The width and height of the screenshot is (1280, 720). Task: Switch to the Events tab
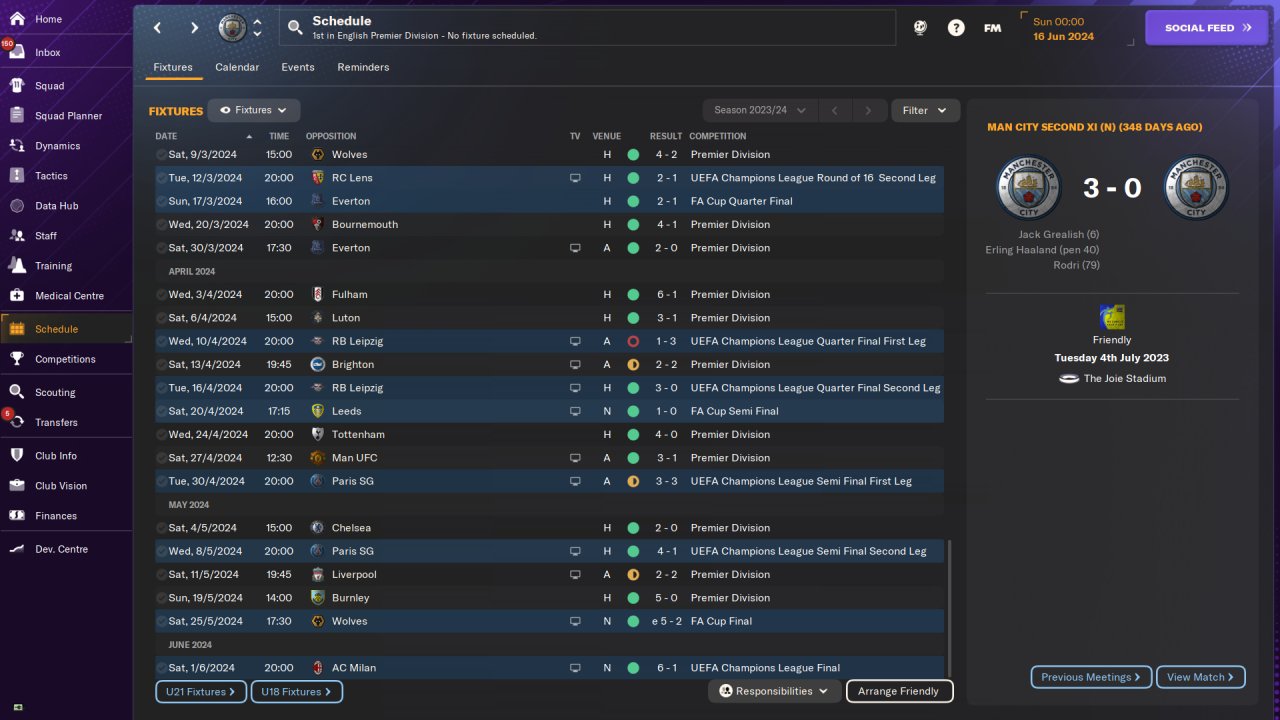tap(298, 67)
